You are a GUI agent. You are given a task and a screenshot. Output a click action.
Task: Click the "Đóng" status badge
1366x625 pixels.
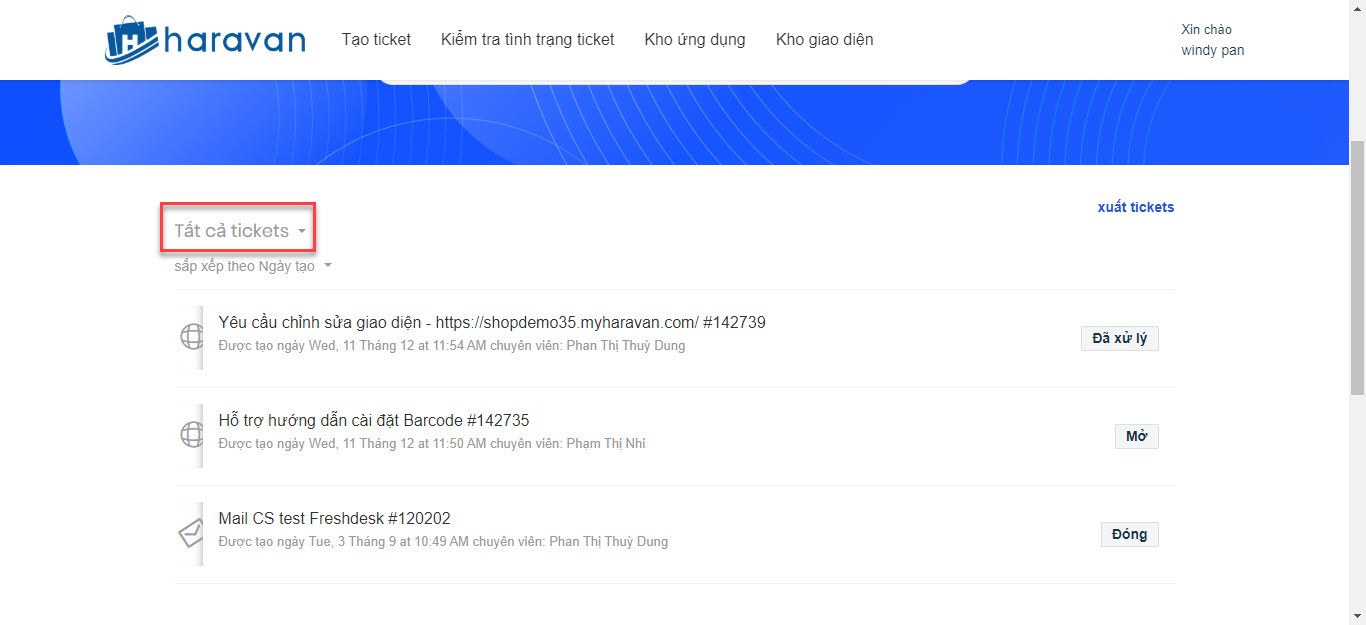(1129, 534)
